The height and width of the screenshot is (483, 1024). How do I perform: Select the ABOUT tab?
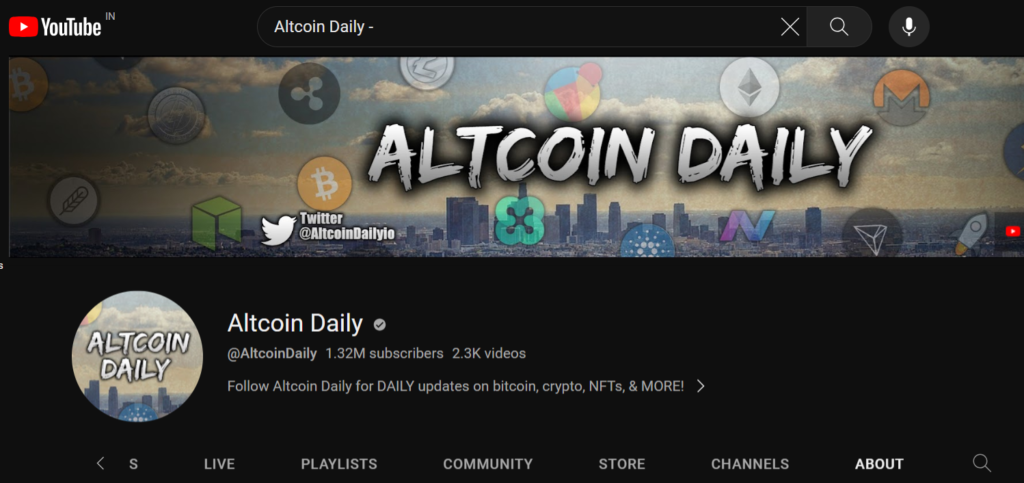(879, 464)
